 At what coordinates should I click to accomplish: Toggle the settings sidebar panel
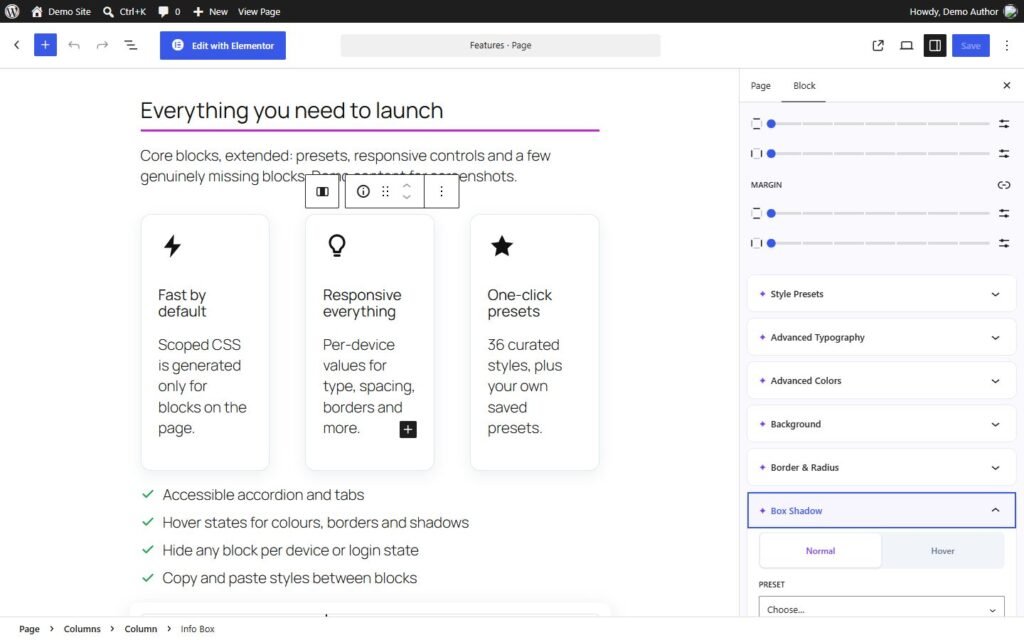935,45
